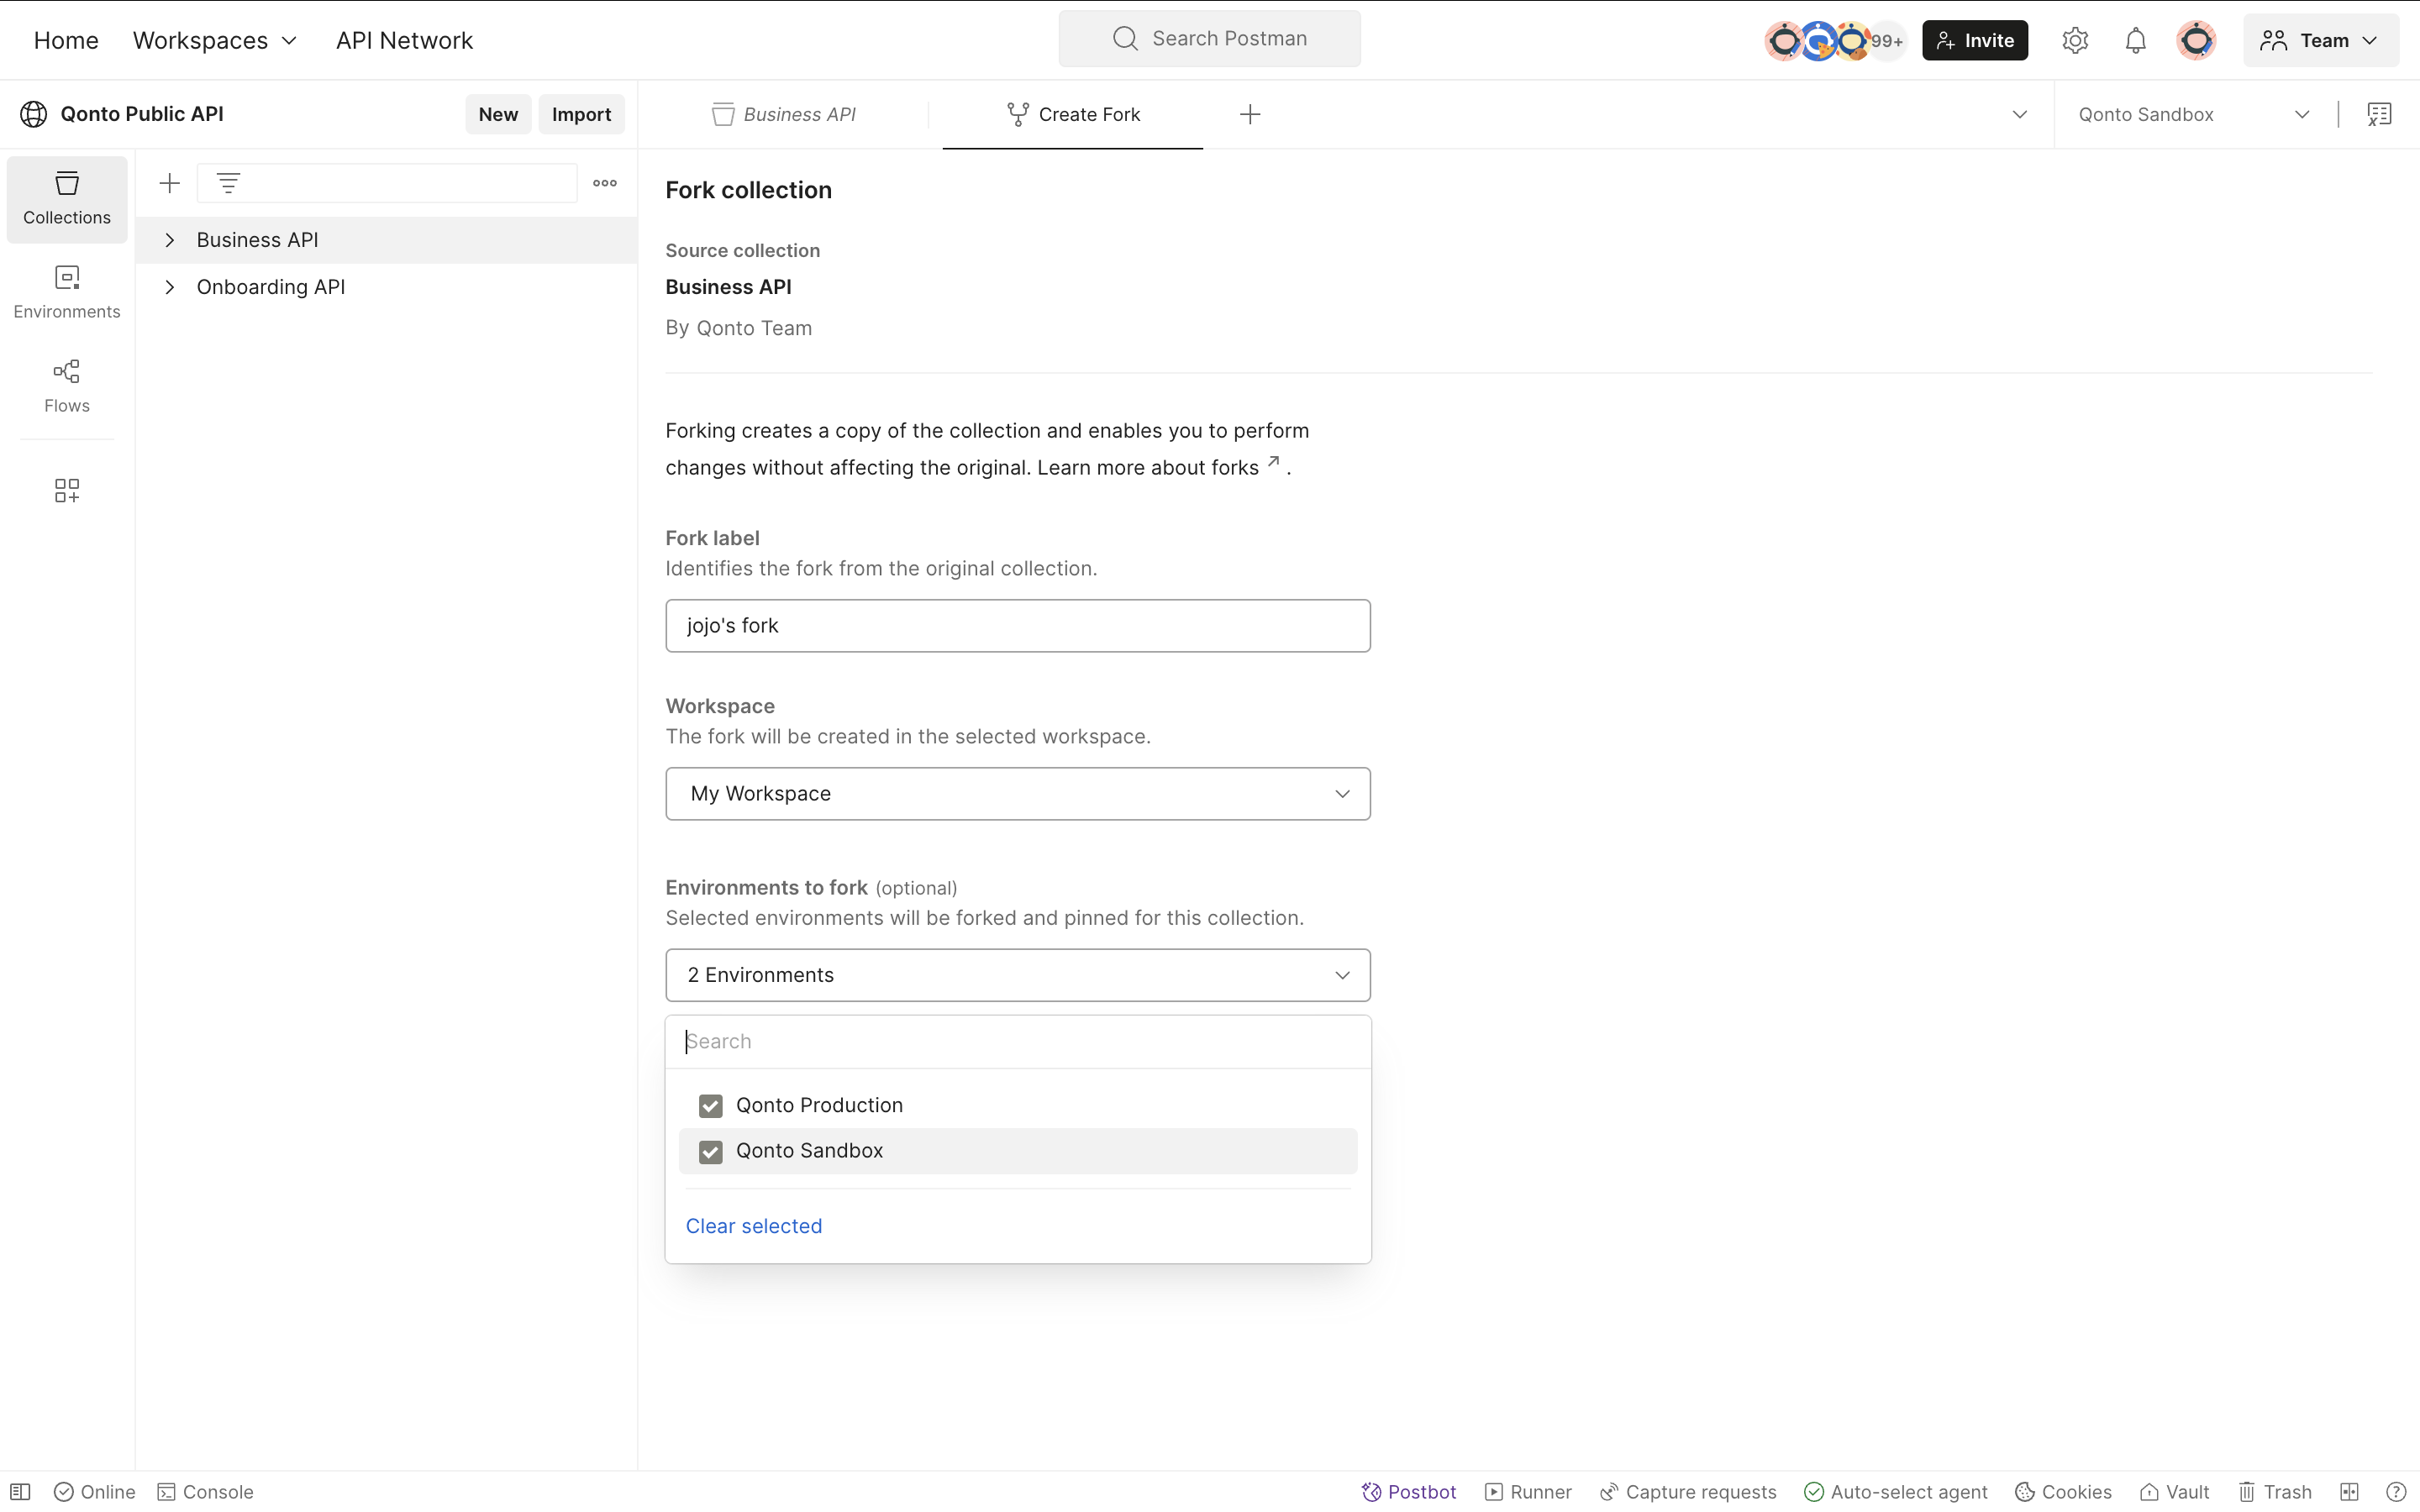Image resolution: width=2420 pixels, height=1512 pixels.
Task: Collapse the 2 Environments dropdown
Action: pyautogui.click(x=1017, y=975)
